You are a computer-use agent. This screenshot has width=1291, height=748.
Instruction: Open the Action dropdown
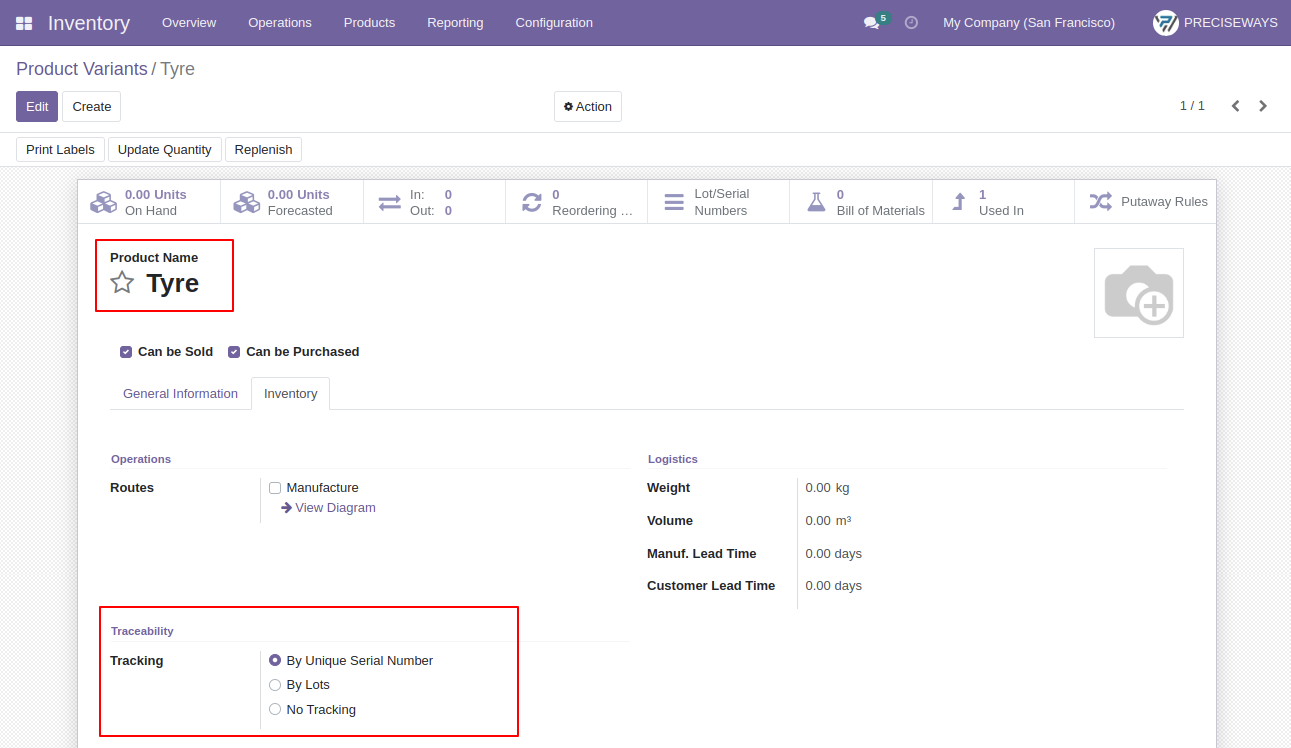(x=588, y=107)
